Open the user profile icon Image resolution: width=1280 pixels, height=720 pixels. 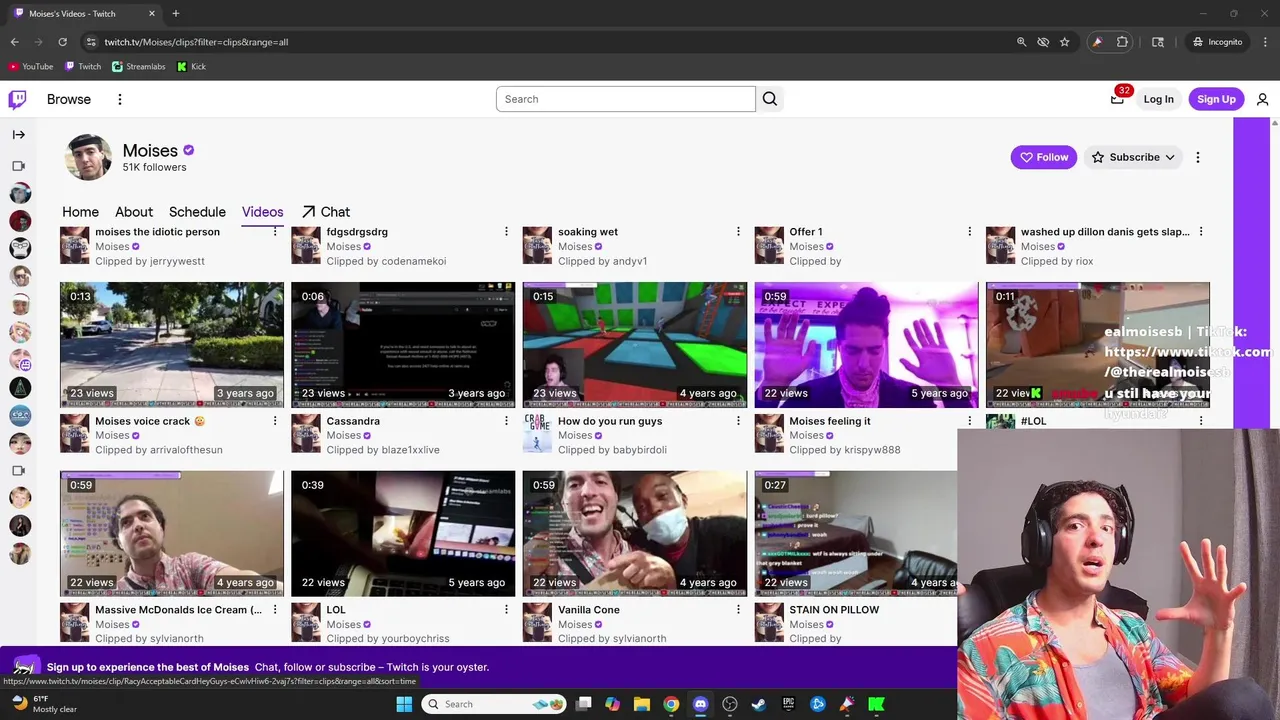pyautogui.click(x=1262, y=99)
